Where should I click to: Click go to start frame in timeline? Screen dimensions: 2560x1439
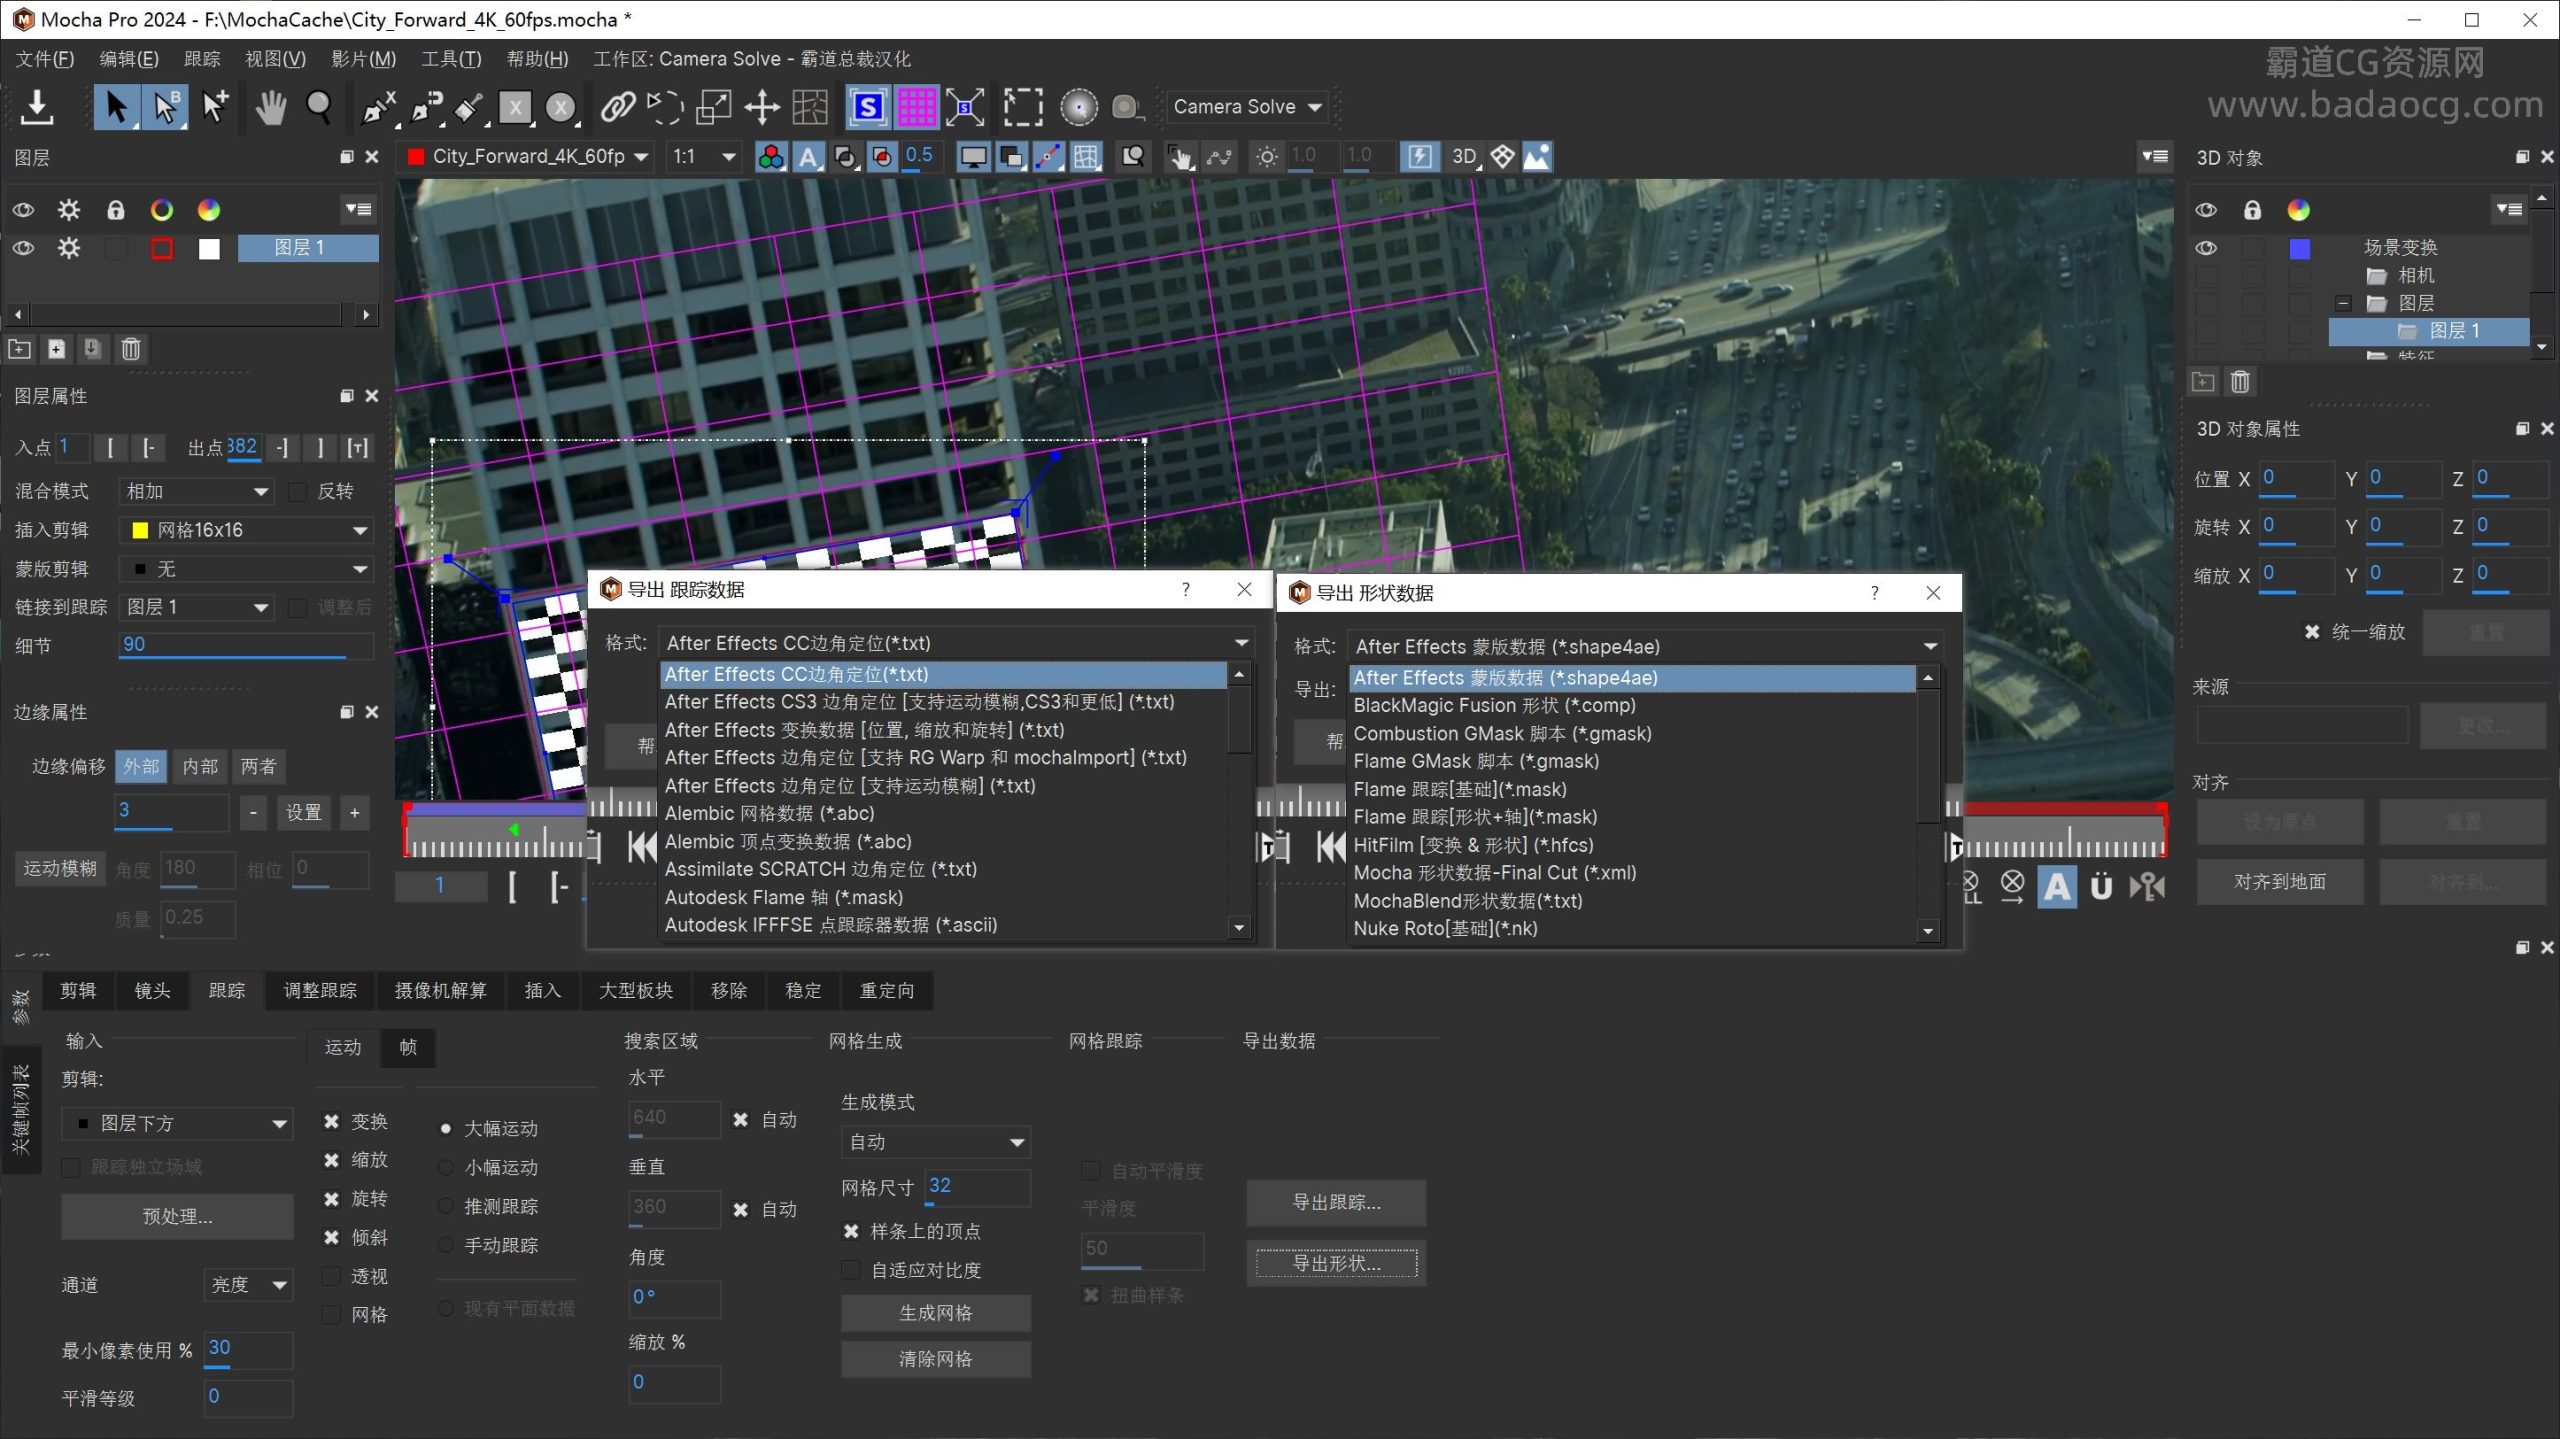[642, 848]
